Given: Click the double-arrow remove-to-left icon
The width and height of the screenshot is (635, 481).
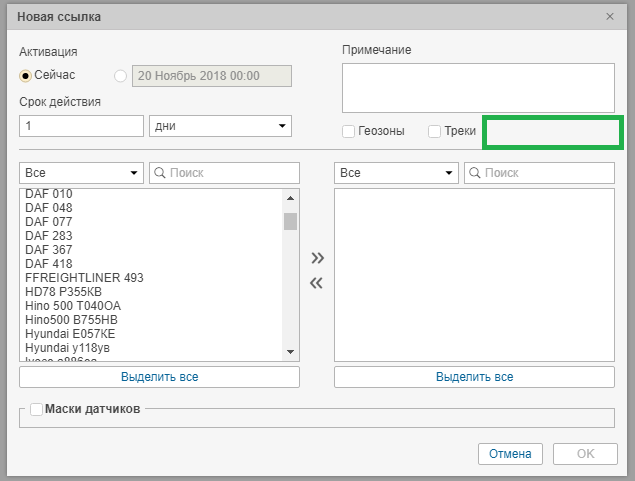Looking at the screenshot, I should pyautogui.click(x=317, y=283).
